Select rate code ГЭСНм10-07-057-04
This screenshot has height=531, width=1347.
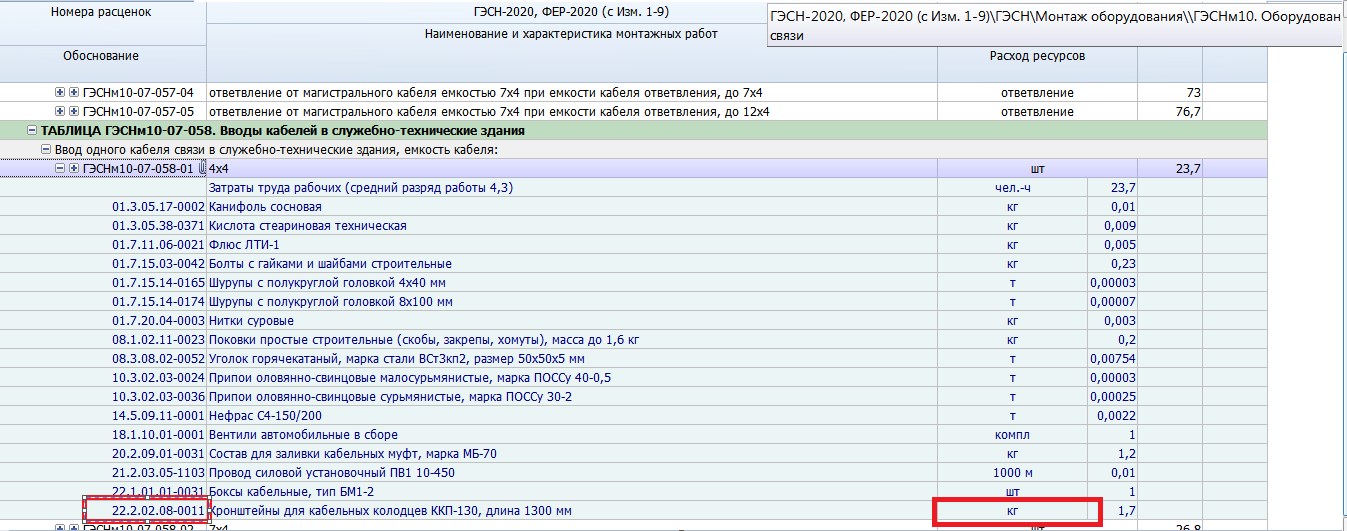[138, 93]
